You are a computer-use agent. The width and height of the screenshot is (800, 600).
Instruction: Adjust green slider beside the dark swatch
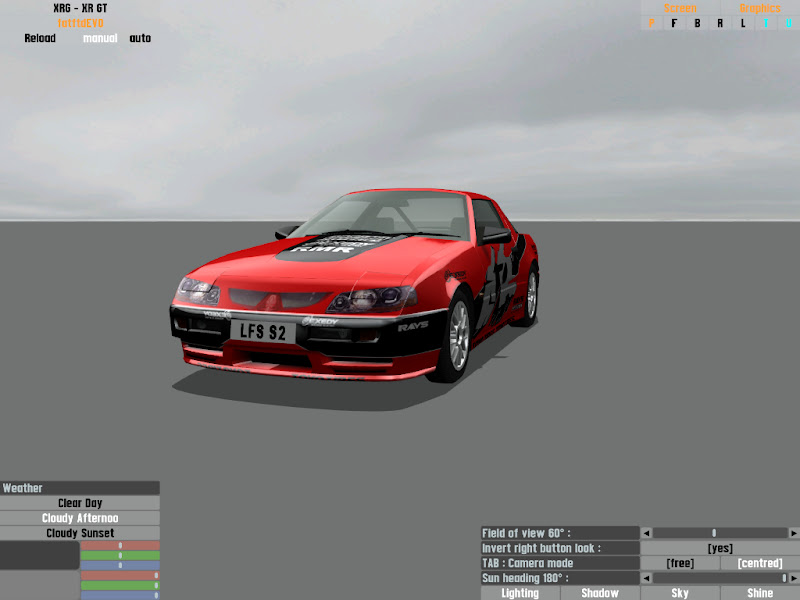120,555
